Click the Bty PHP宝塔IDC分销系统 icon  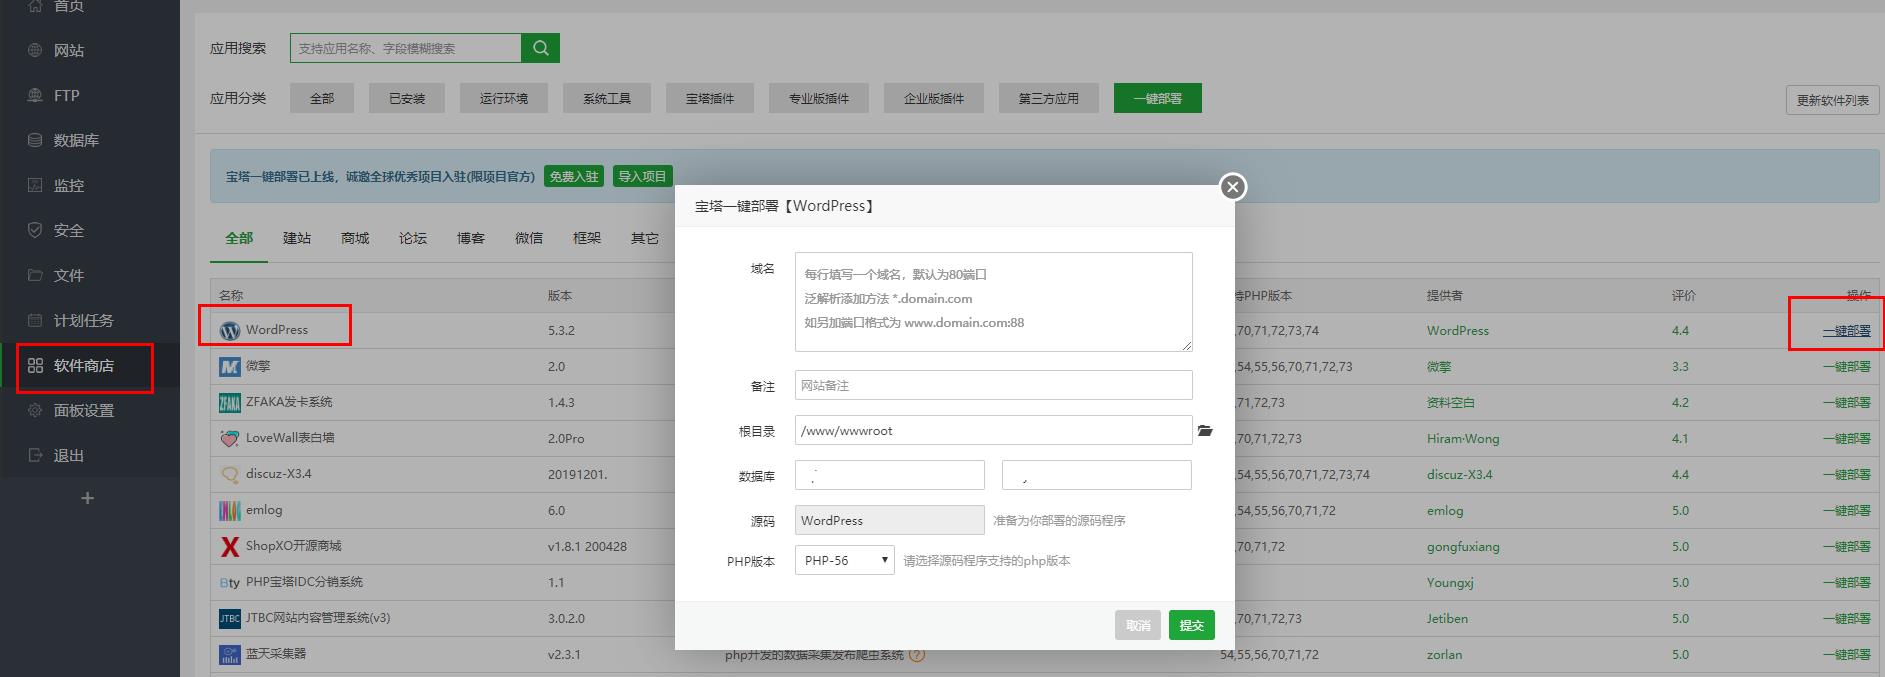tap(230, 582)
